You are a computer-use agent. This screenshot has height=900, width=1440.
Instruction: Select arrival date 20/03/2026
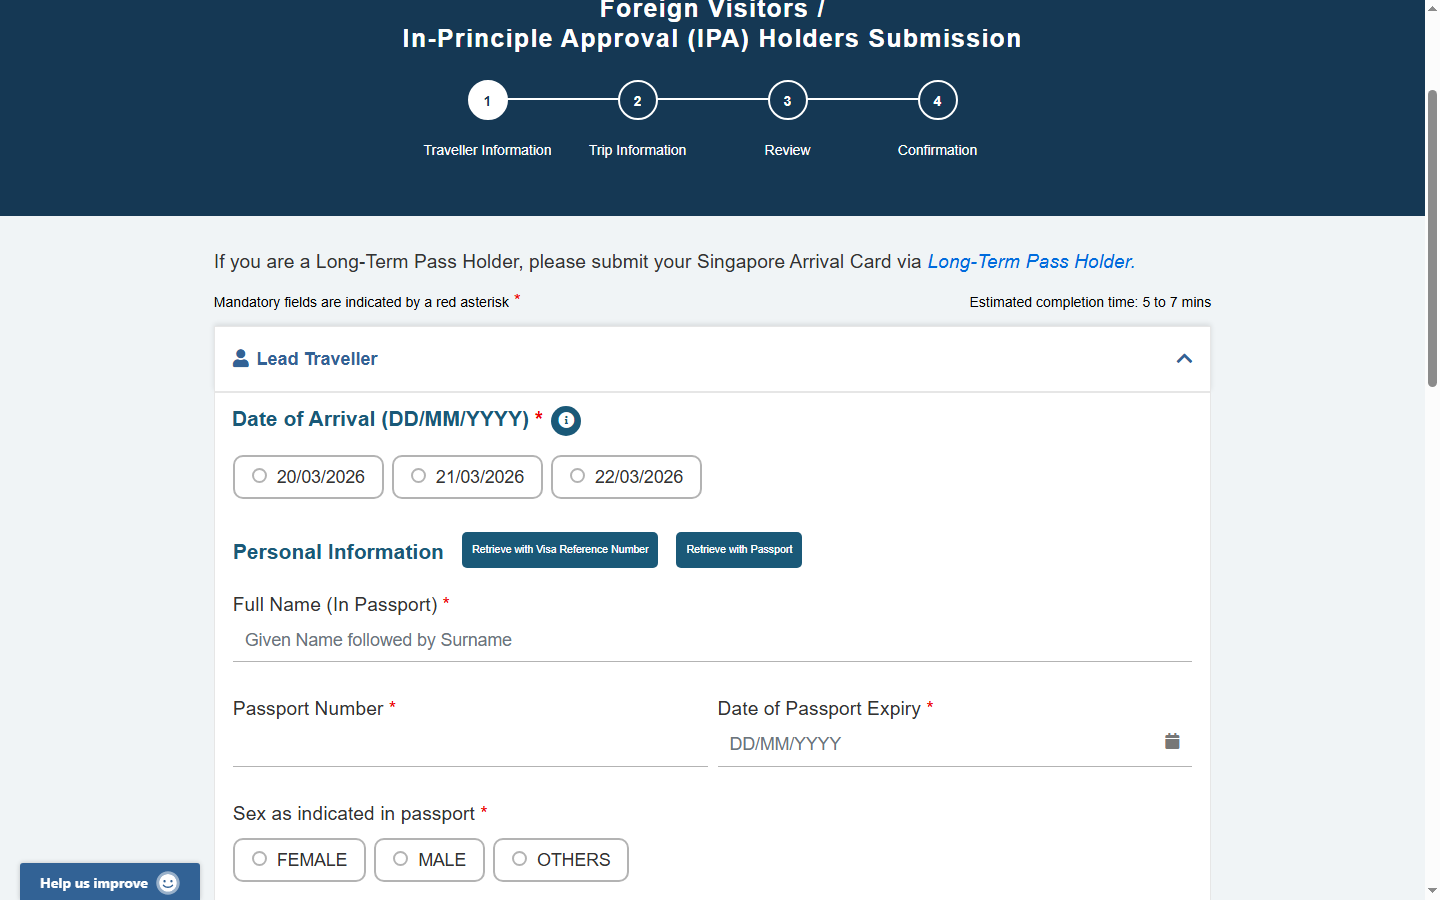[260, 476]
